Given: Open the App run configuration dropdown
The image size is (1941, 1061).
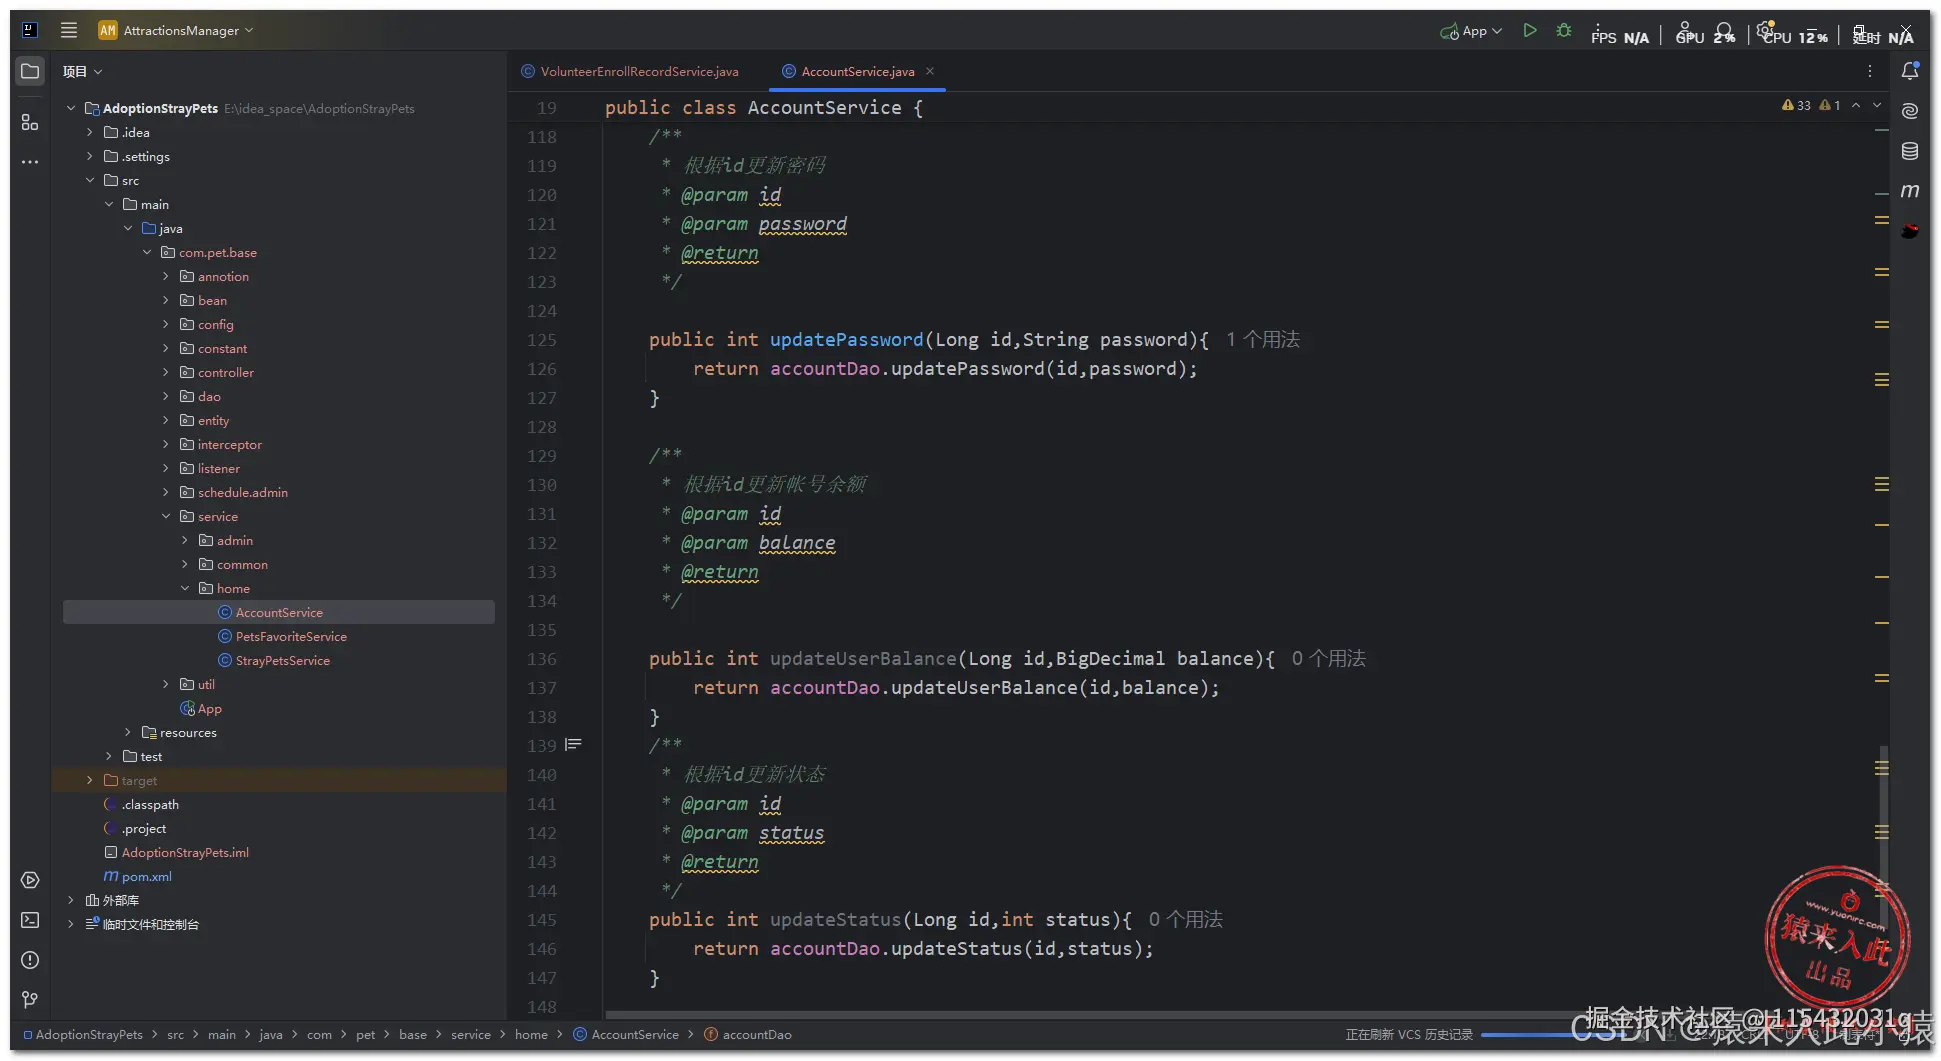Looking at the screenshot, I should 1473,31.
